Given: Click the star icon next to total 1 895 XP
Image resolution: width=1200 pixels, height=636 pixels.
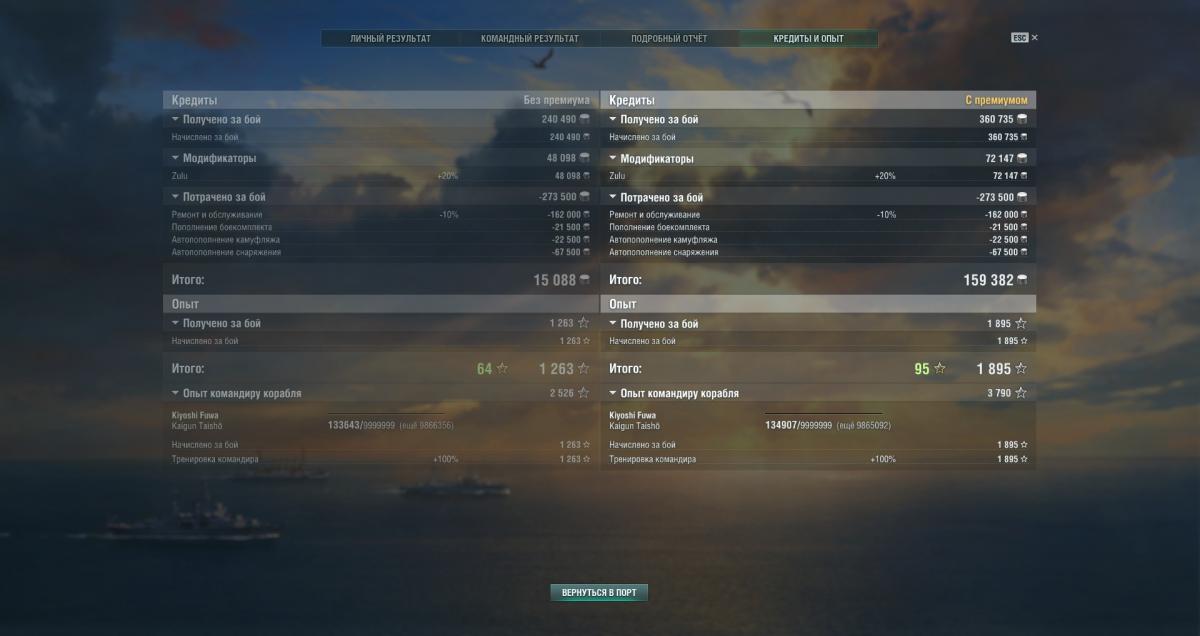Looking at the screenshot, I should click(x=1021, y=369).
